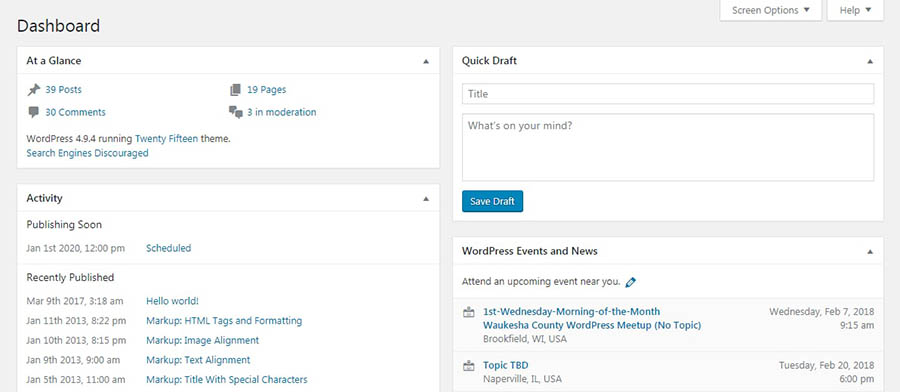The height and width of the screenshot is (392, 900).
Task: Open the Hello world! post
Action: 173,301
